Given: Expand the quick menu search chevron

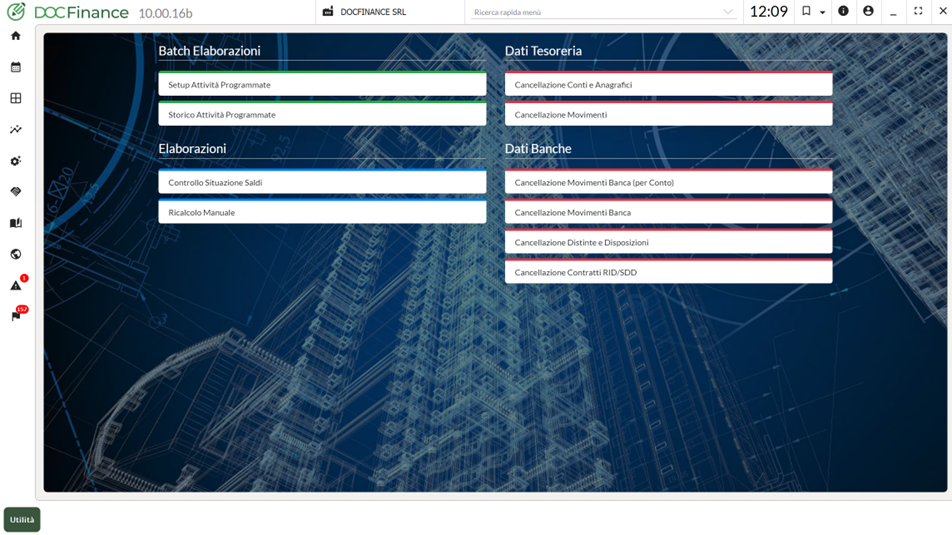Looking at the screenshot, I should point(728,12).
